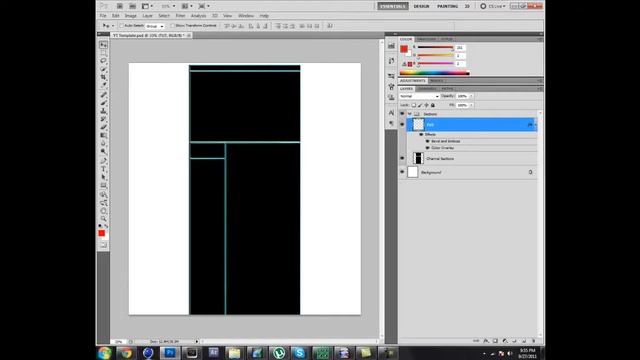Open the Filter menu

coord(180,16)
